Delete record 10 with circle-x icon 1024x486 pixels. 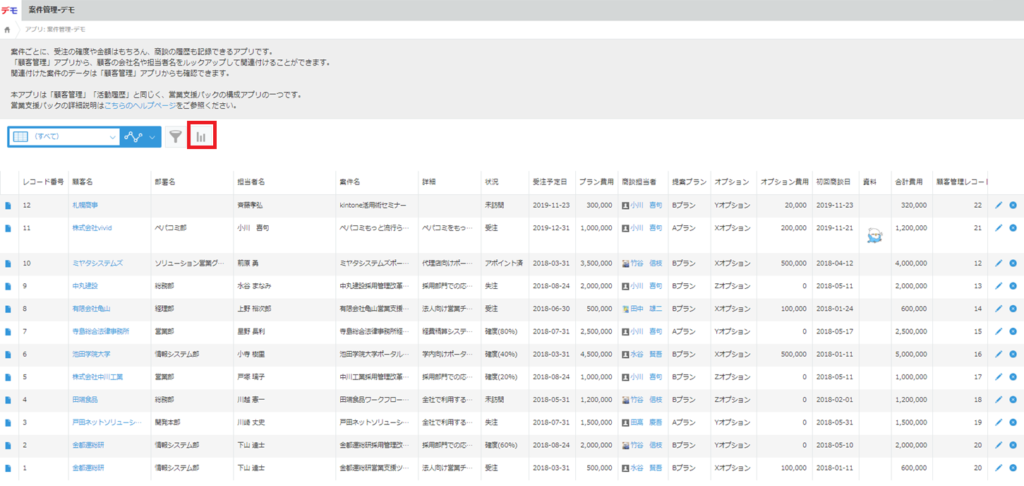tap(1013, 263)
